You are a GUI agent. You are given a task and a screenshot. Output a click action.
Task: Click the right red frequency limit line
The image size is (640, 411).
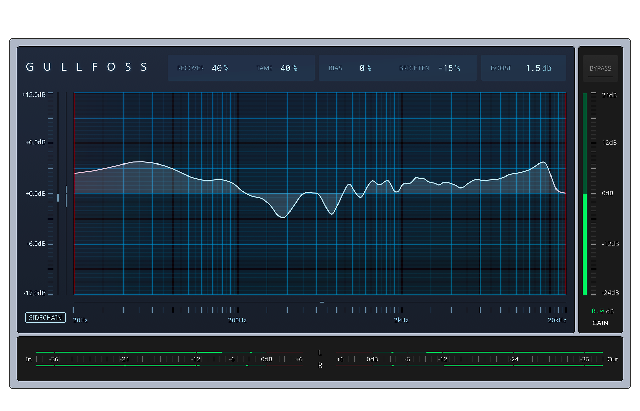click(566, 193)
